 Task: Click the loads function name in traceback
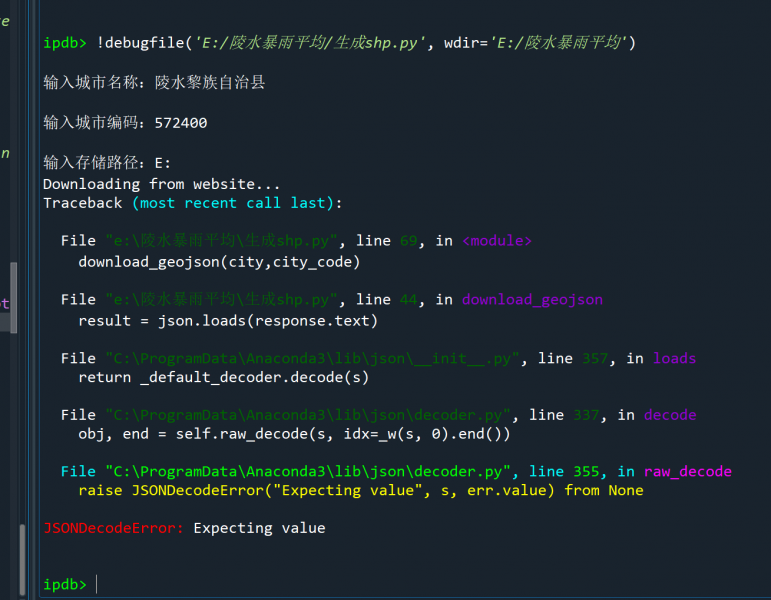tap(674, 358)
